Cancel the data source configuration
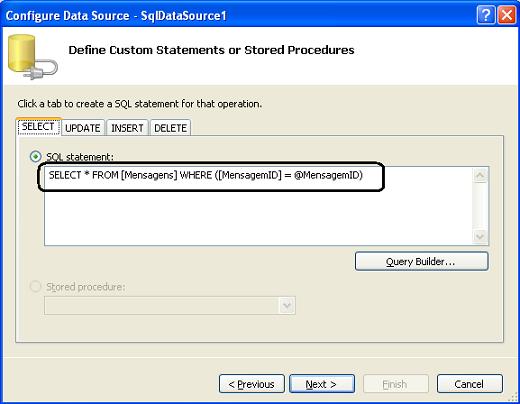The width and height of the screenshot is (520, 404). tap(470, 384)
